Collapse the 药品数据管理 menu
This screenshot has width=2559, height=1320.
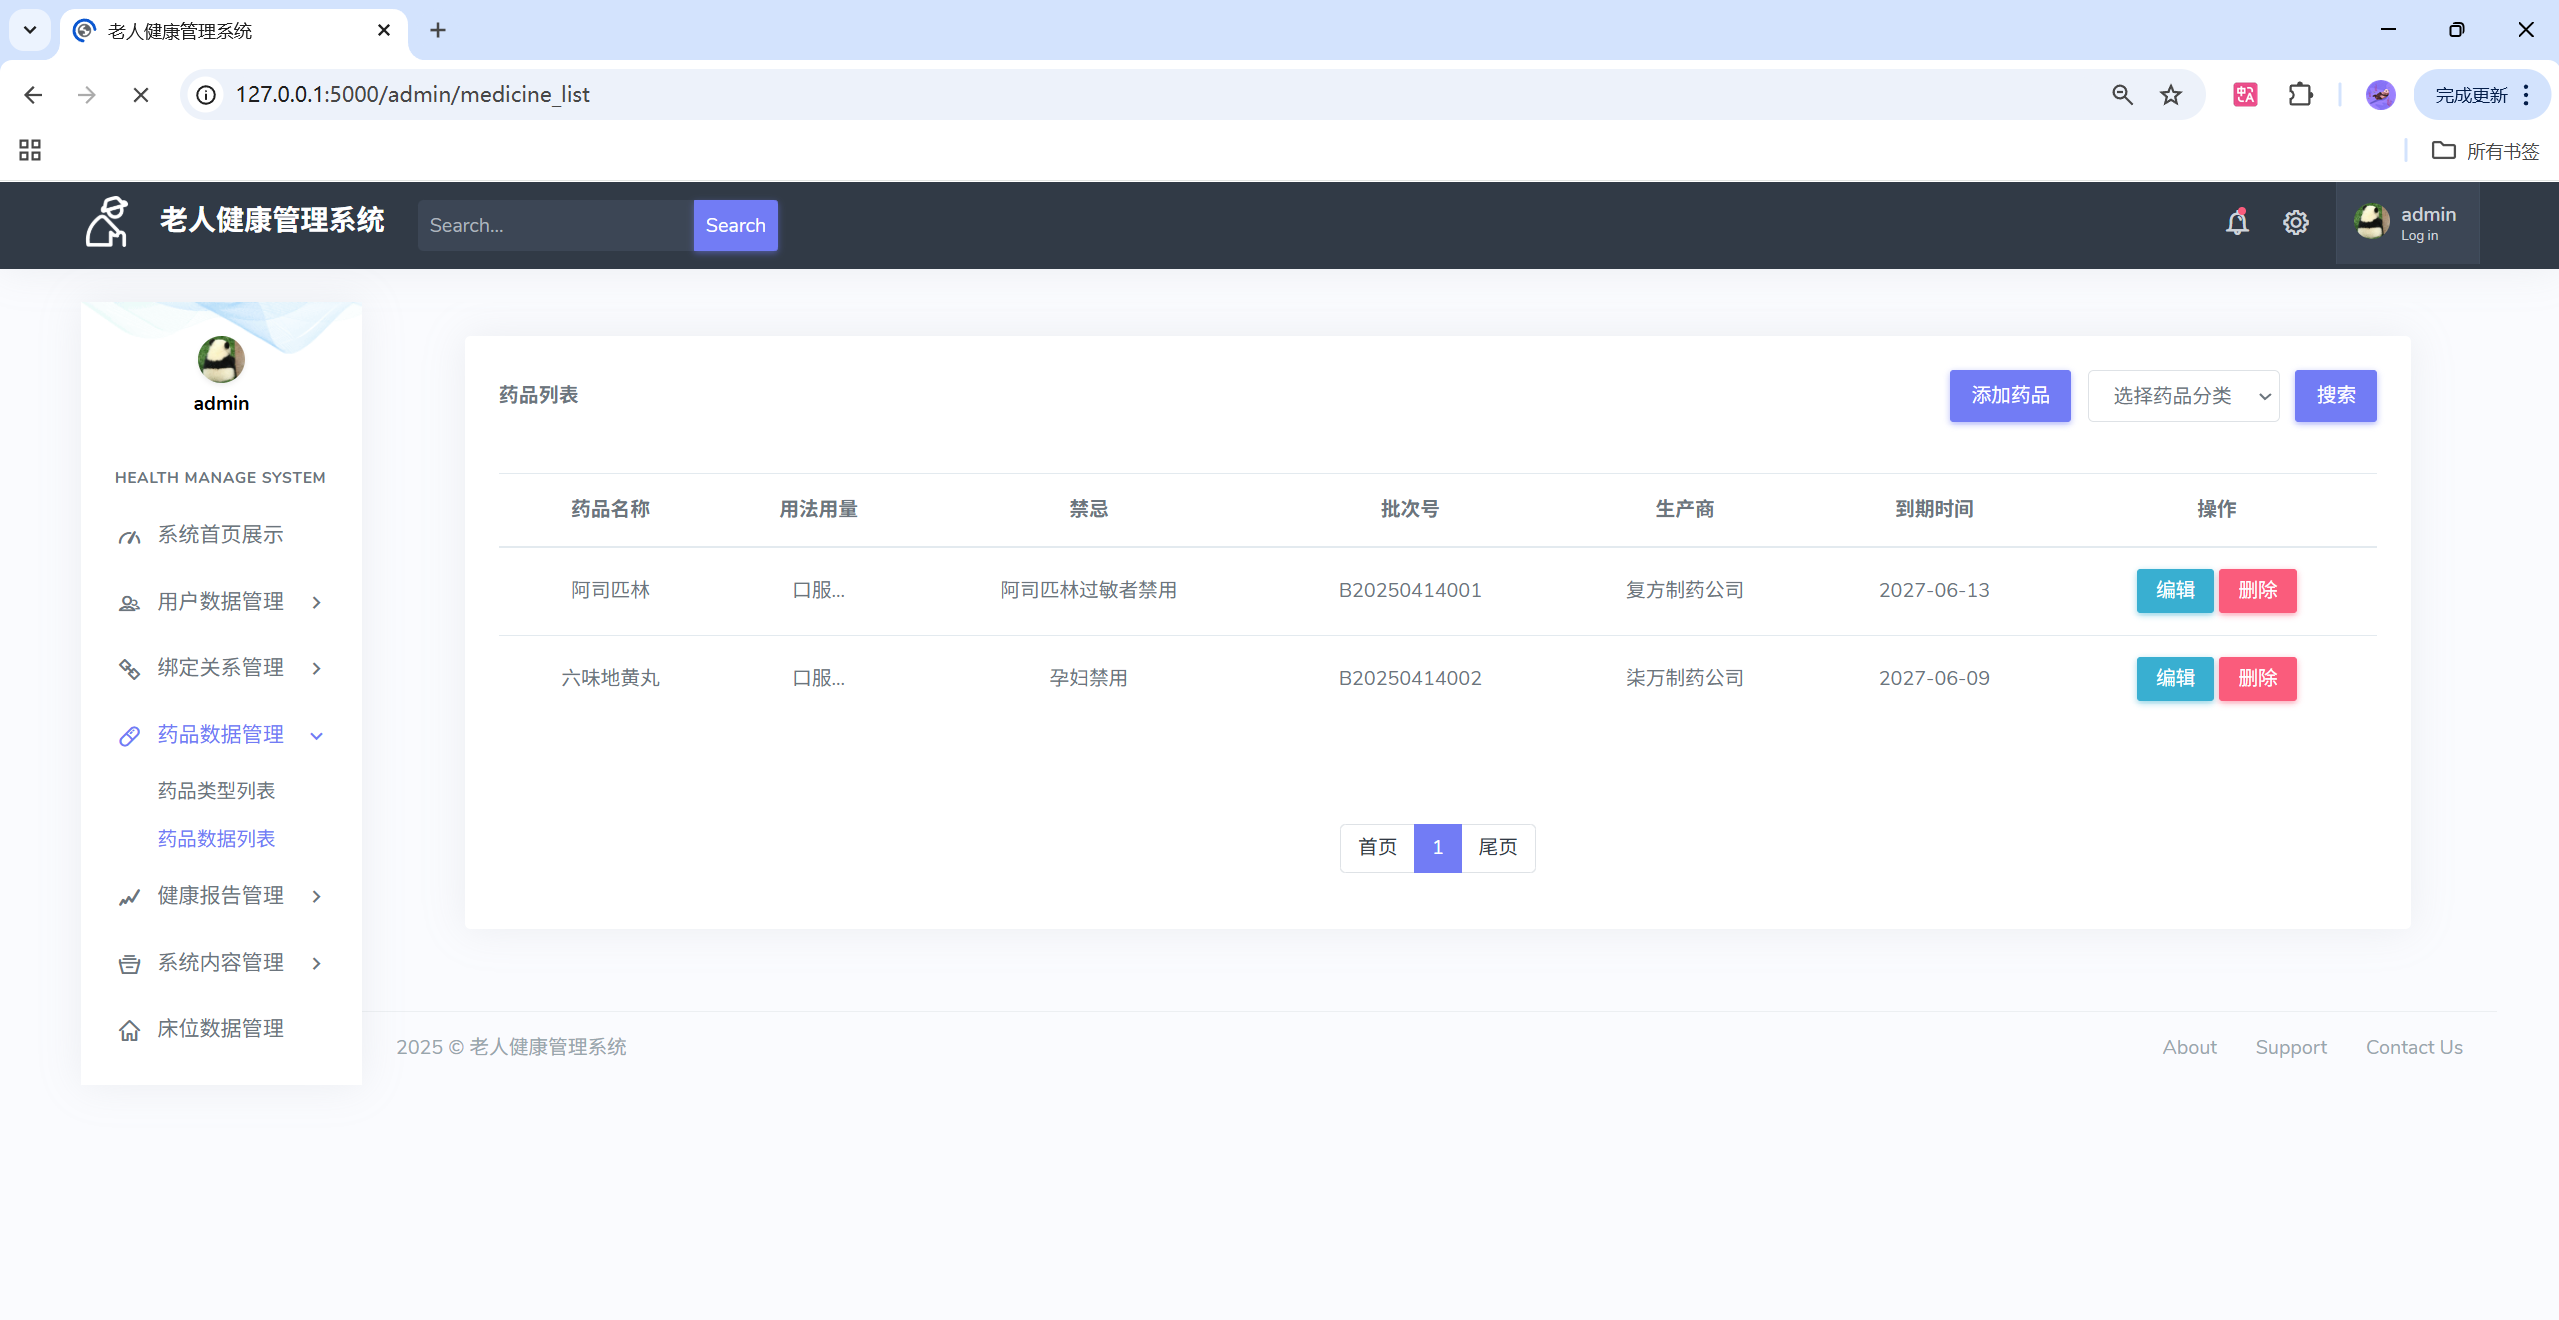(221, 735)
